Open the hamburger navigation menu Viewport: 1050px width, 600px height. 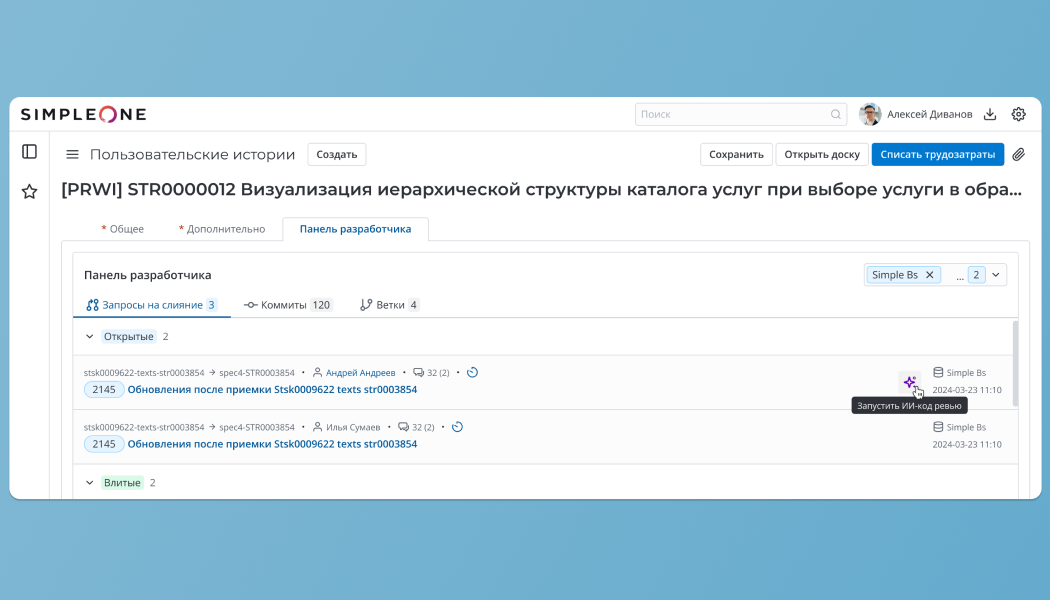tap(71, 154)
